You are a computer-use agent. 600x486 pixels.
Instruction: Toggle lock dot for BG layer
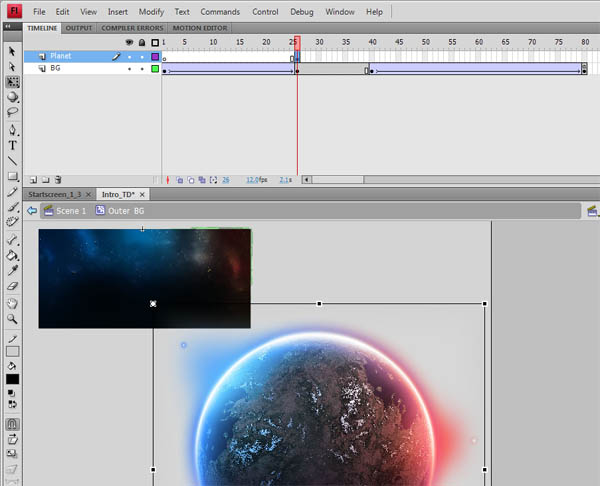142,69
